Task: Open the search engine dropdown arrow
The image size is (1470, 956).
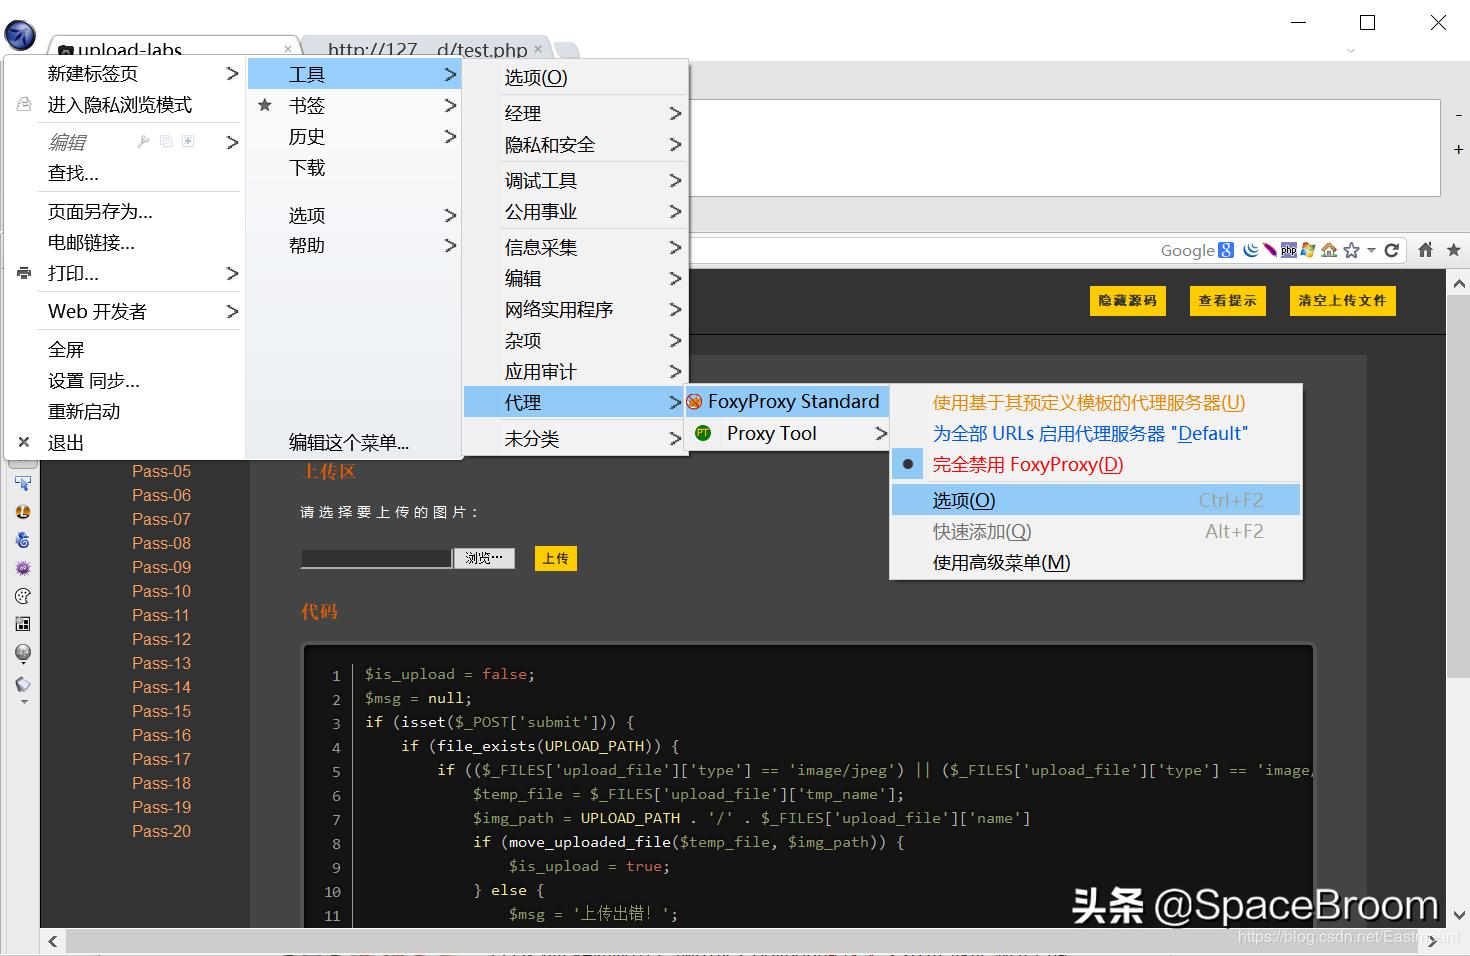Action: 1371,250
